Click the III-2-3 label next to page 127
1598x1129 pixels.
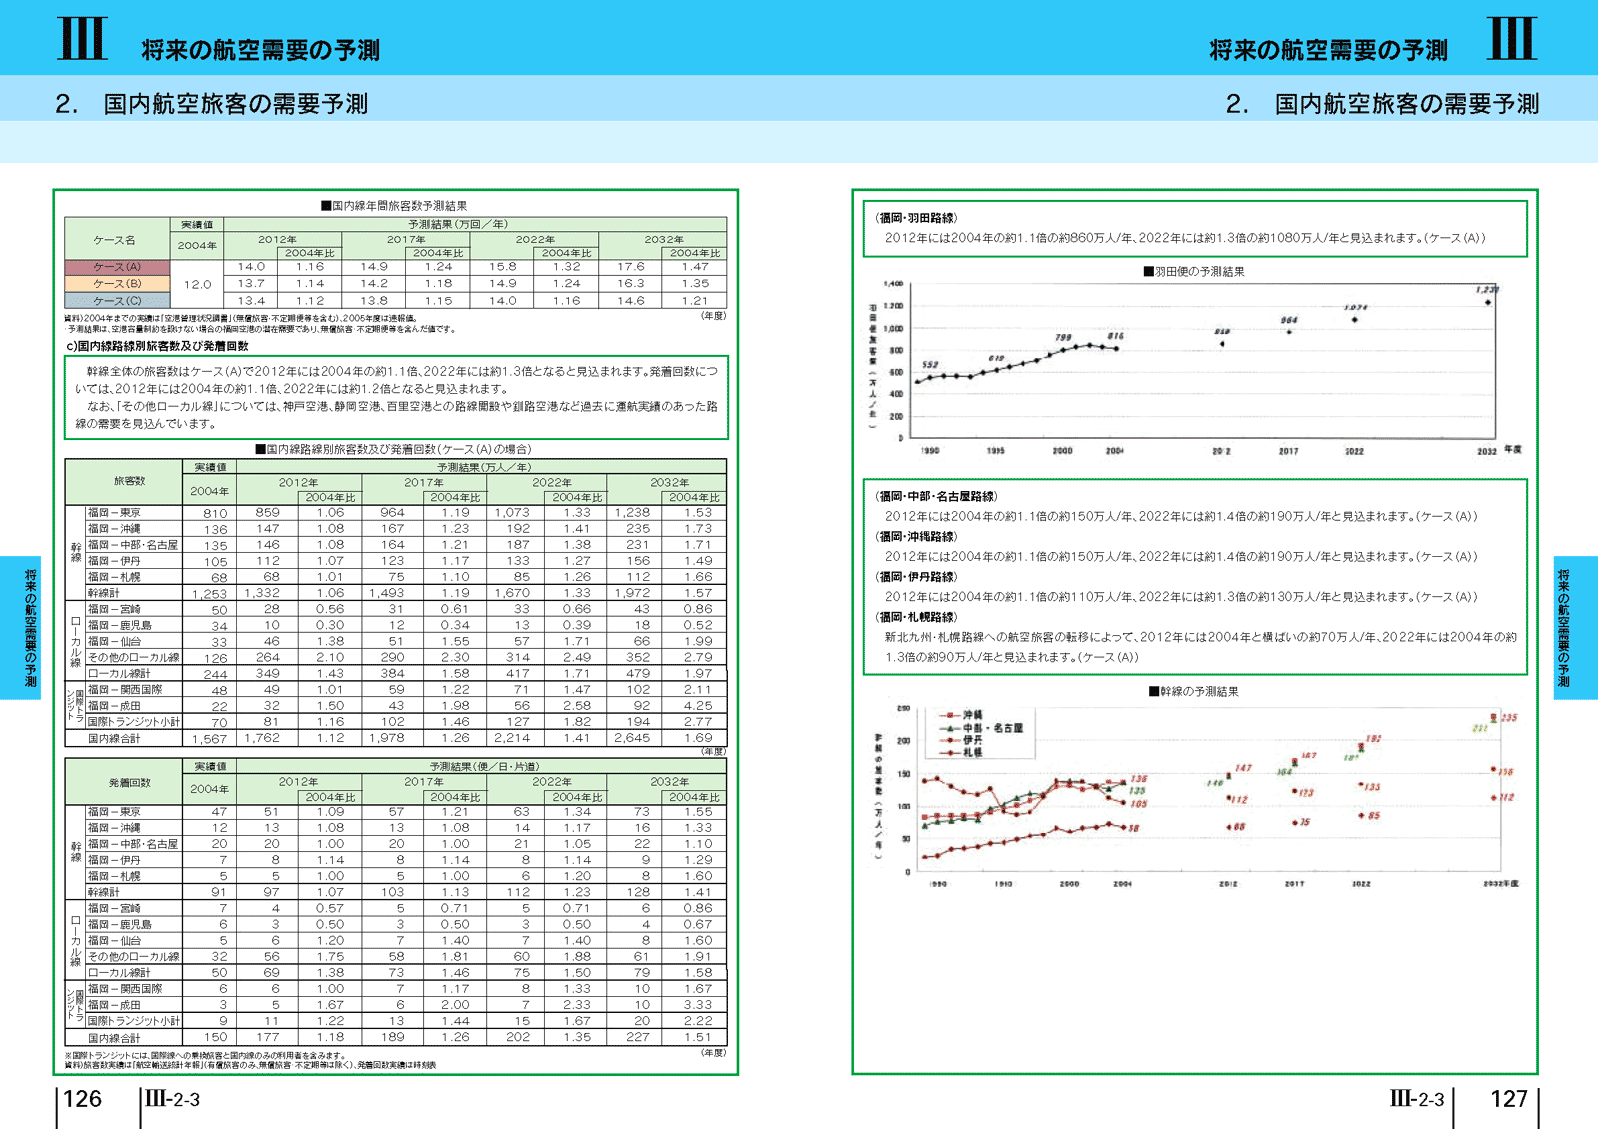pos(1417,1099)
